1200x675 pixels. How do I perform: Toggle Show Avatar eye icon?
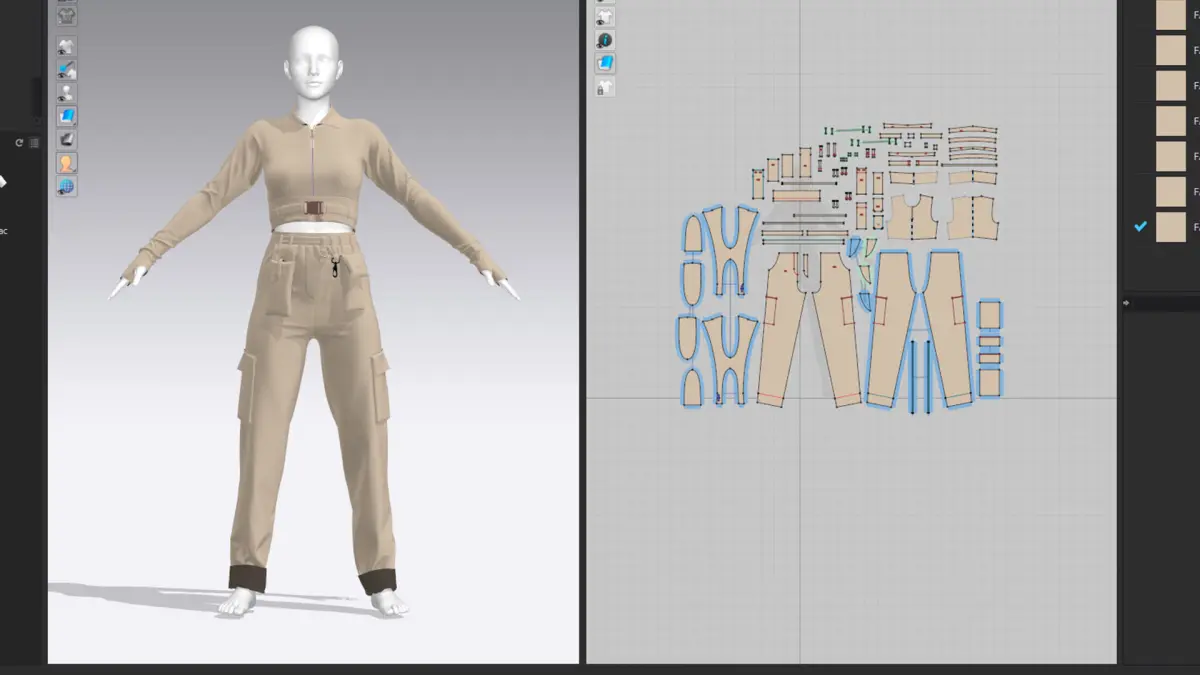tap(67, 93)
